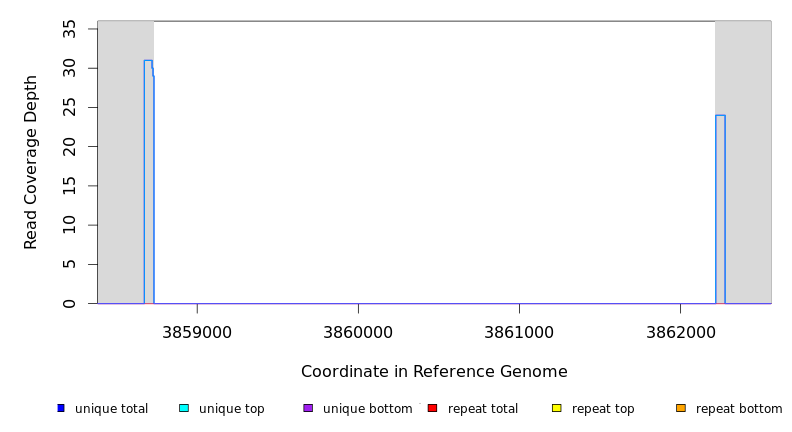Click the 3860000 x-axis tick label
The image size is (792, 432).
tap(358, 331)
